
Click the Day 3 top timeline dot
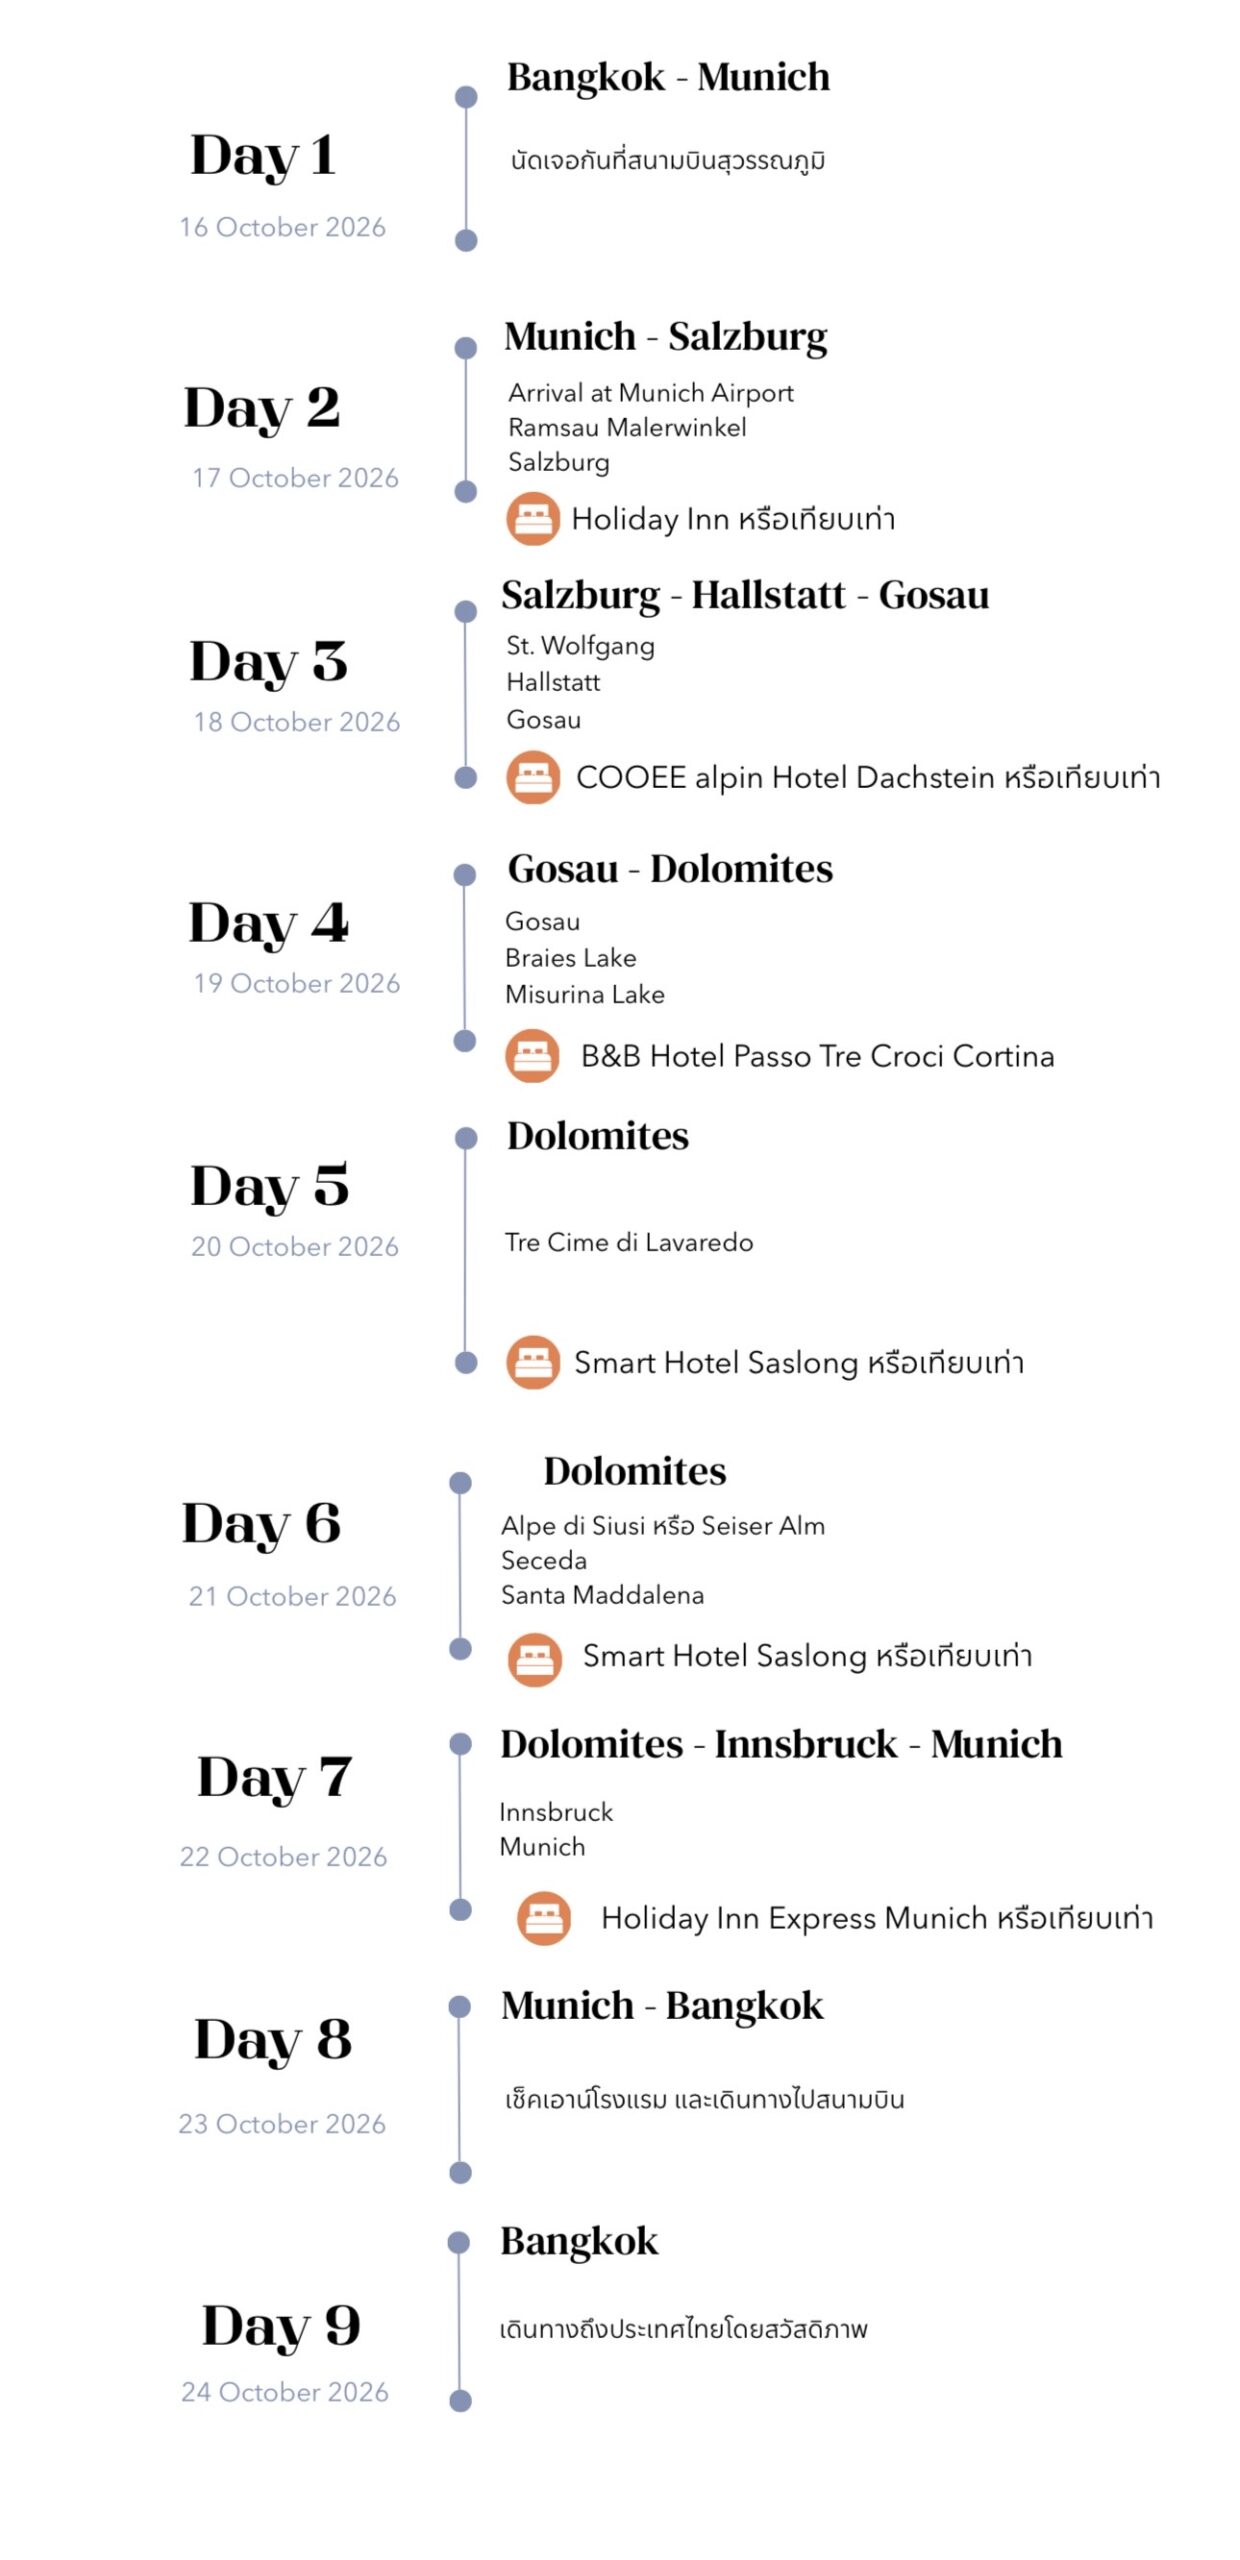pos(466,611)
